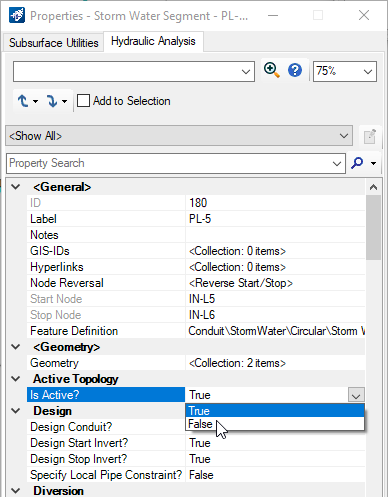Switch to the Subsurface Utilities tab
The image size is (388, 497).
pos(53,43)
